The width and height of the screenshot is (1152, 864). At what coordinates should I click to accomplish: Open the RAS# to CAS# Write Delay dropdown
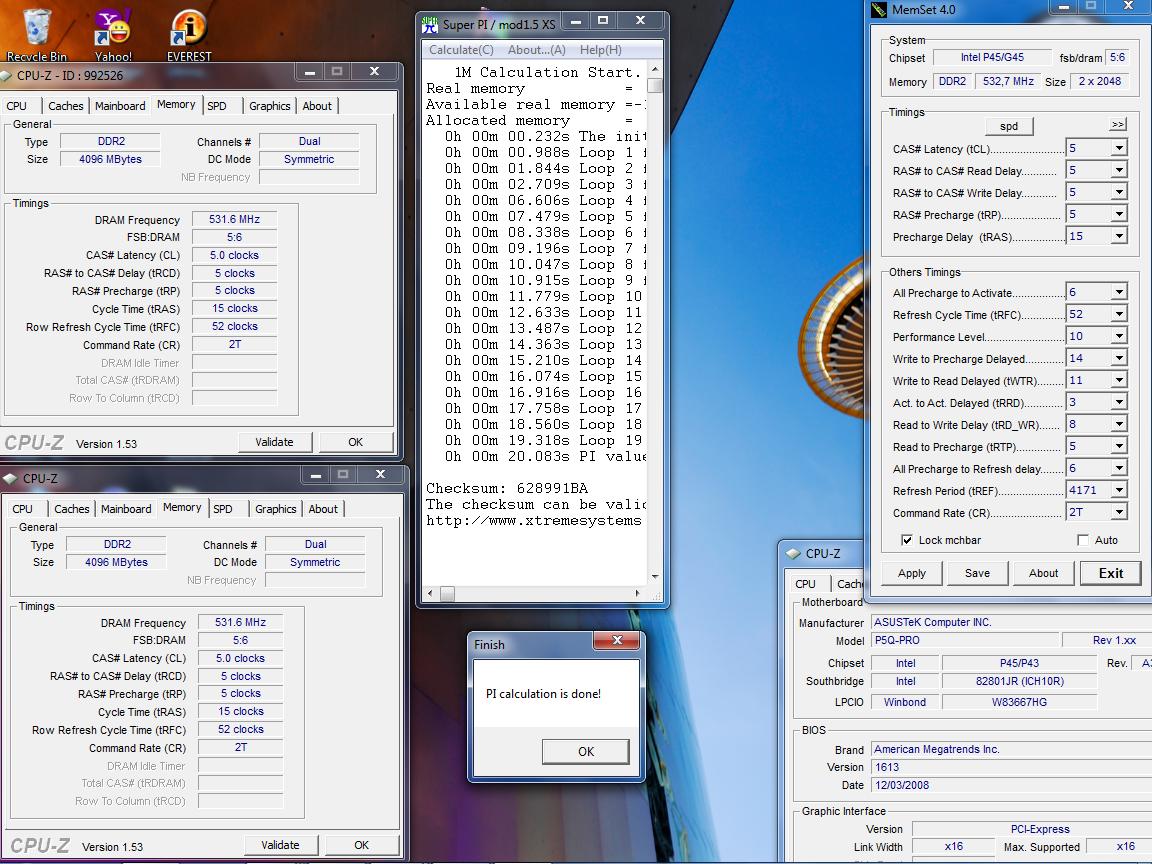coord(1118,192)
